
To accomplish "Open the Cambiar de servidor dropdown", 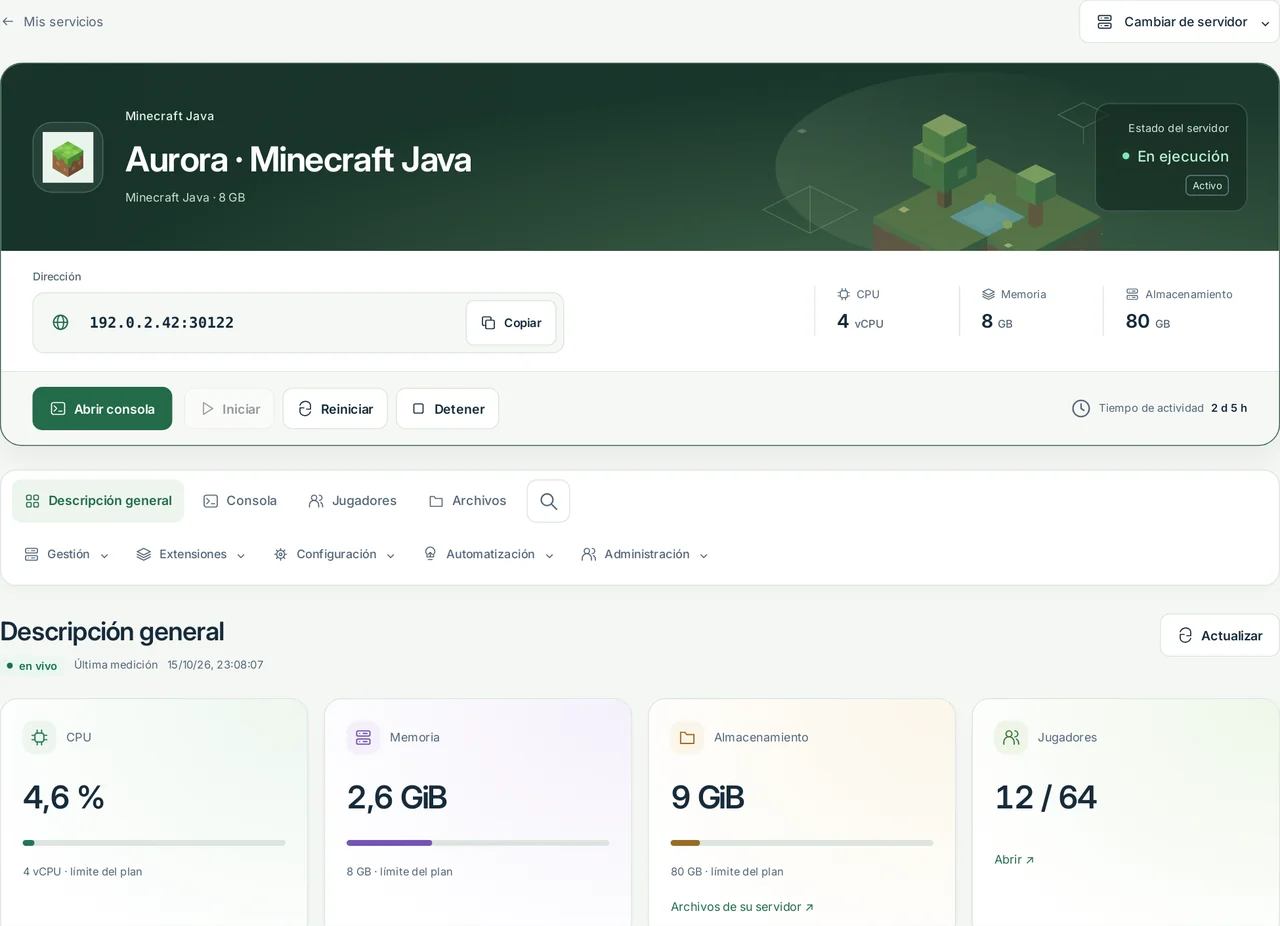I will pyautogui.click(x=1180, y=22).
